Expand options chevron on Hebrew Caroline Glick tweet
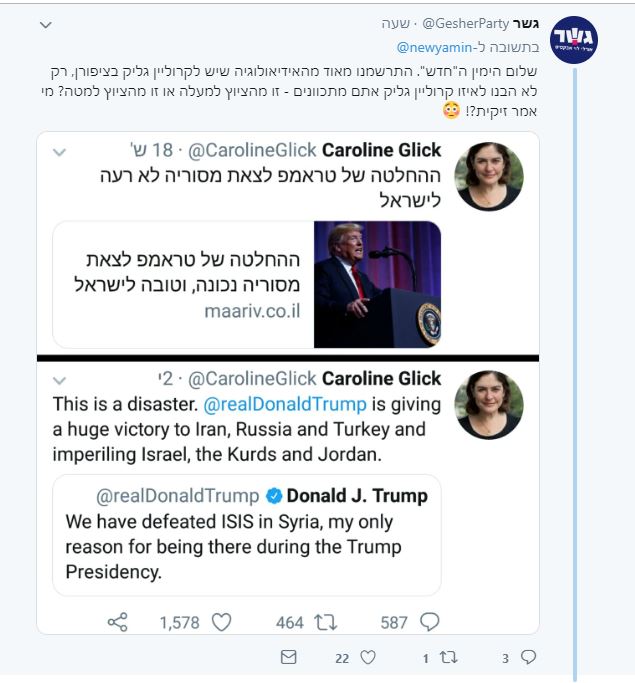The width and height of the screenshot is (635, 683). click(x=59, y=152)
